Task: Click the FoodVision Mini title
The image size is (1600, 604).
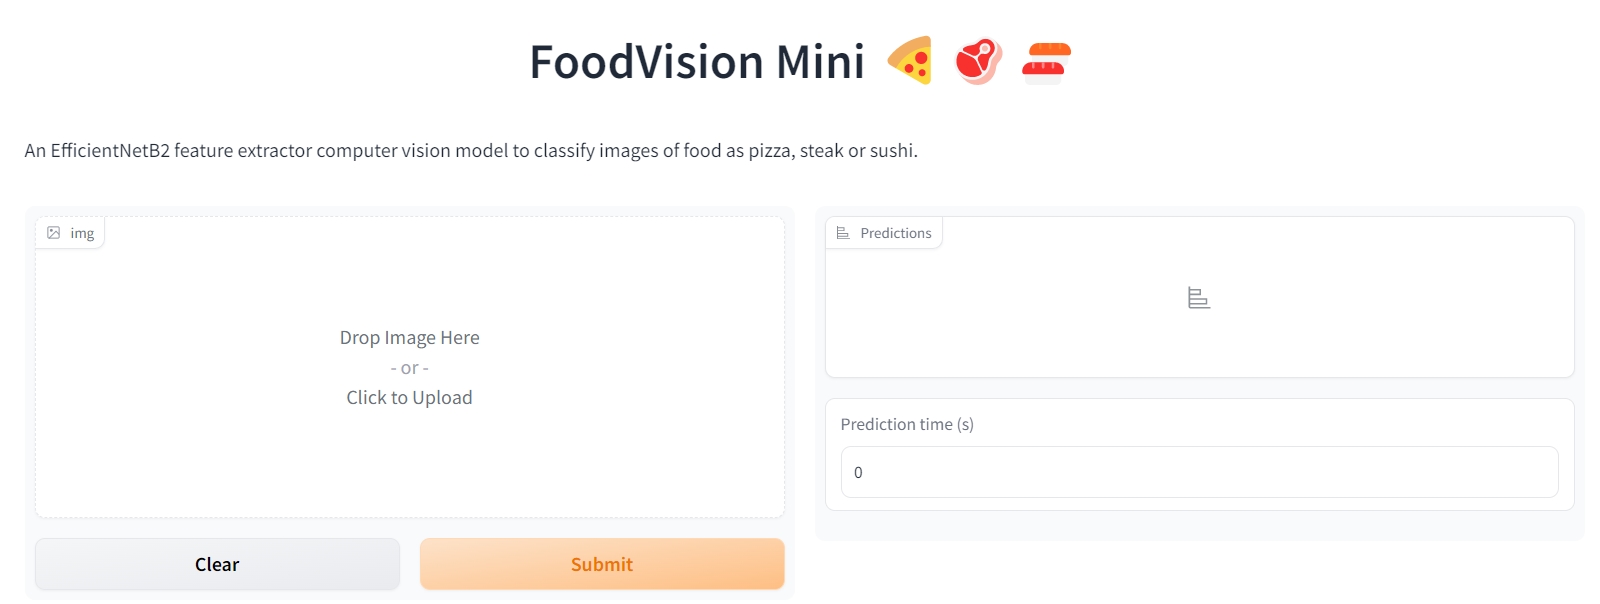Action: point(698,61)
